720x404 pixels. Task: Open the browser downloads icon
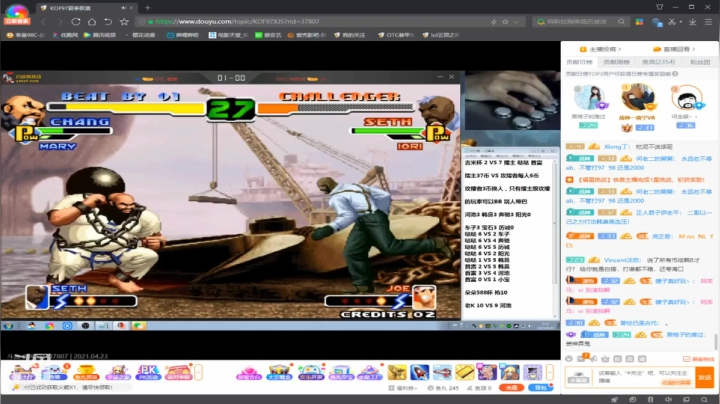(692, 22)
